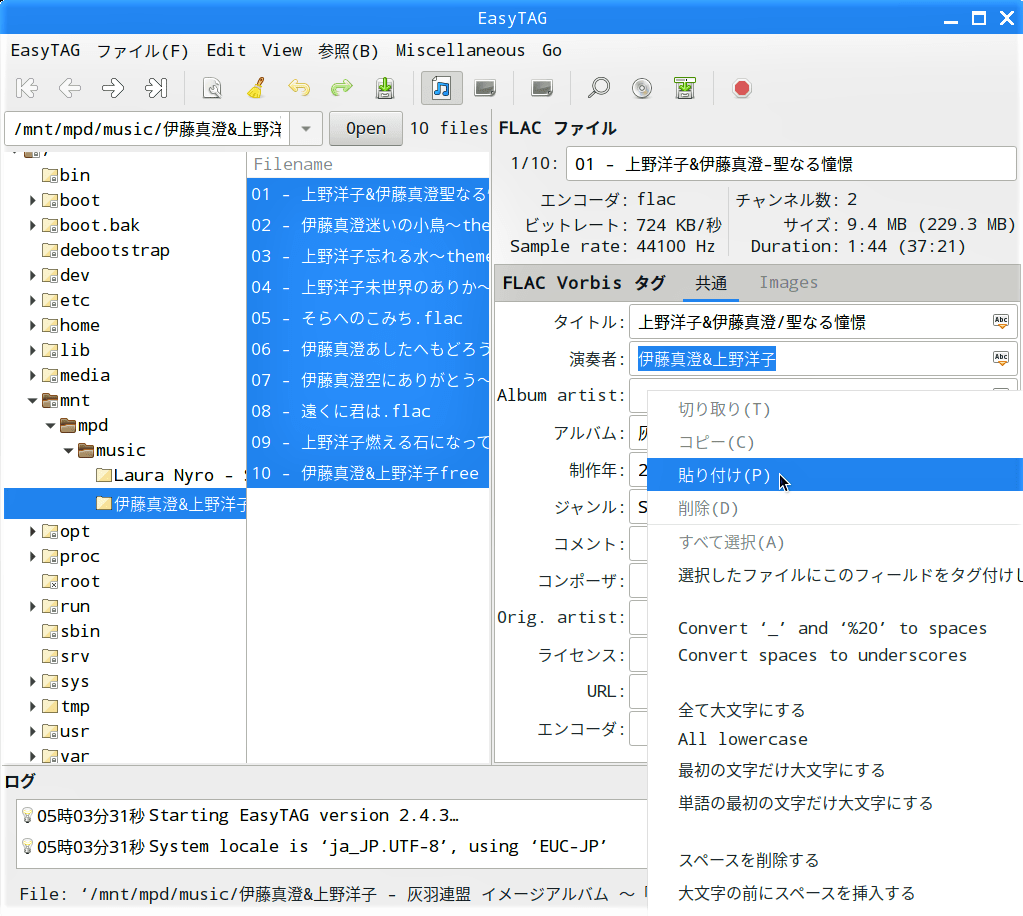This screenshot has height=916, width=1023.
Task: Select 'Convert spaces to underscores' in context menu
Action: (822, 656)
